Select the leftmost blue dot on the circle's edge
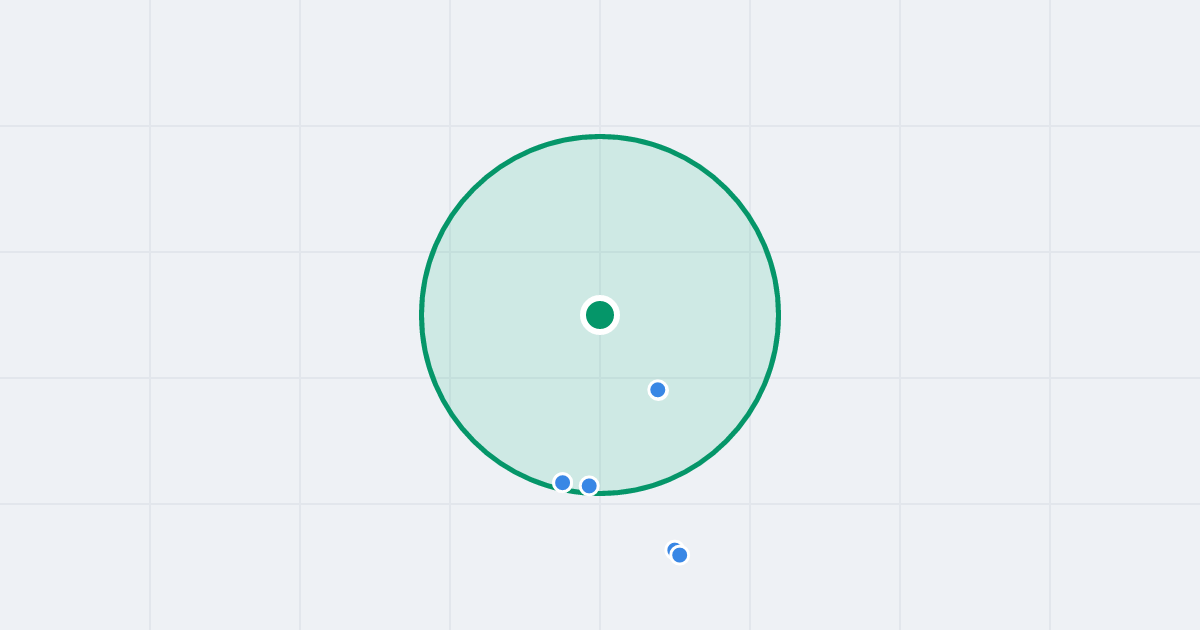 tap(563, 483)
